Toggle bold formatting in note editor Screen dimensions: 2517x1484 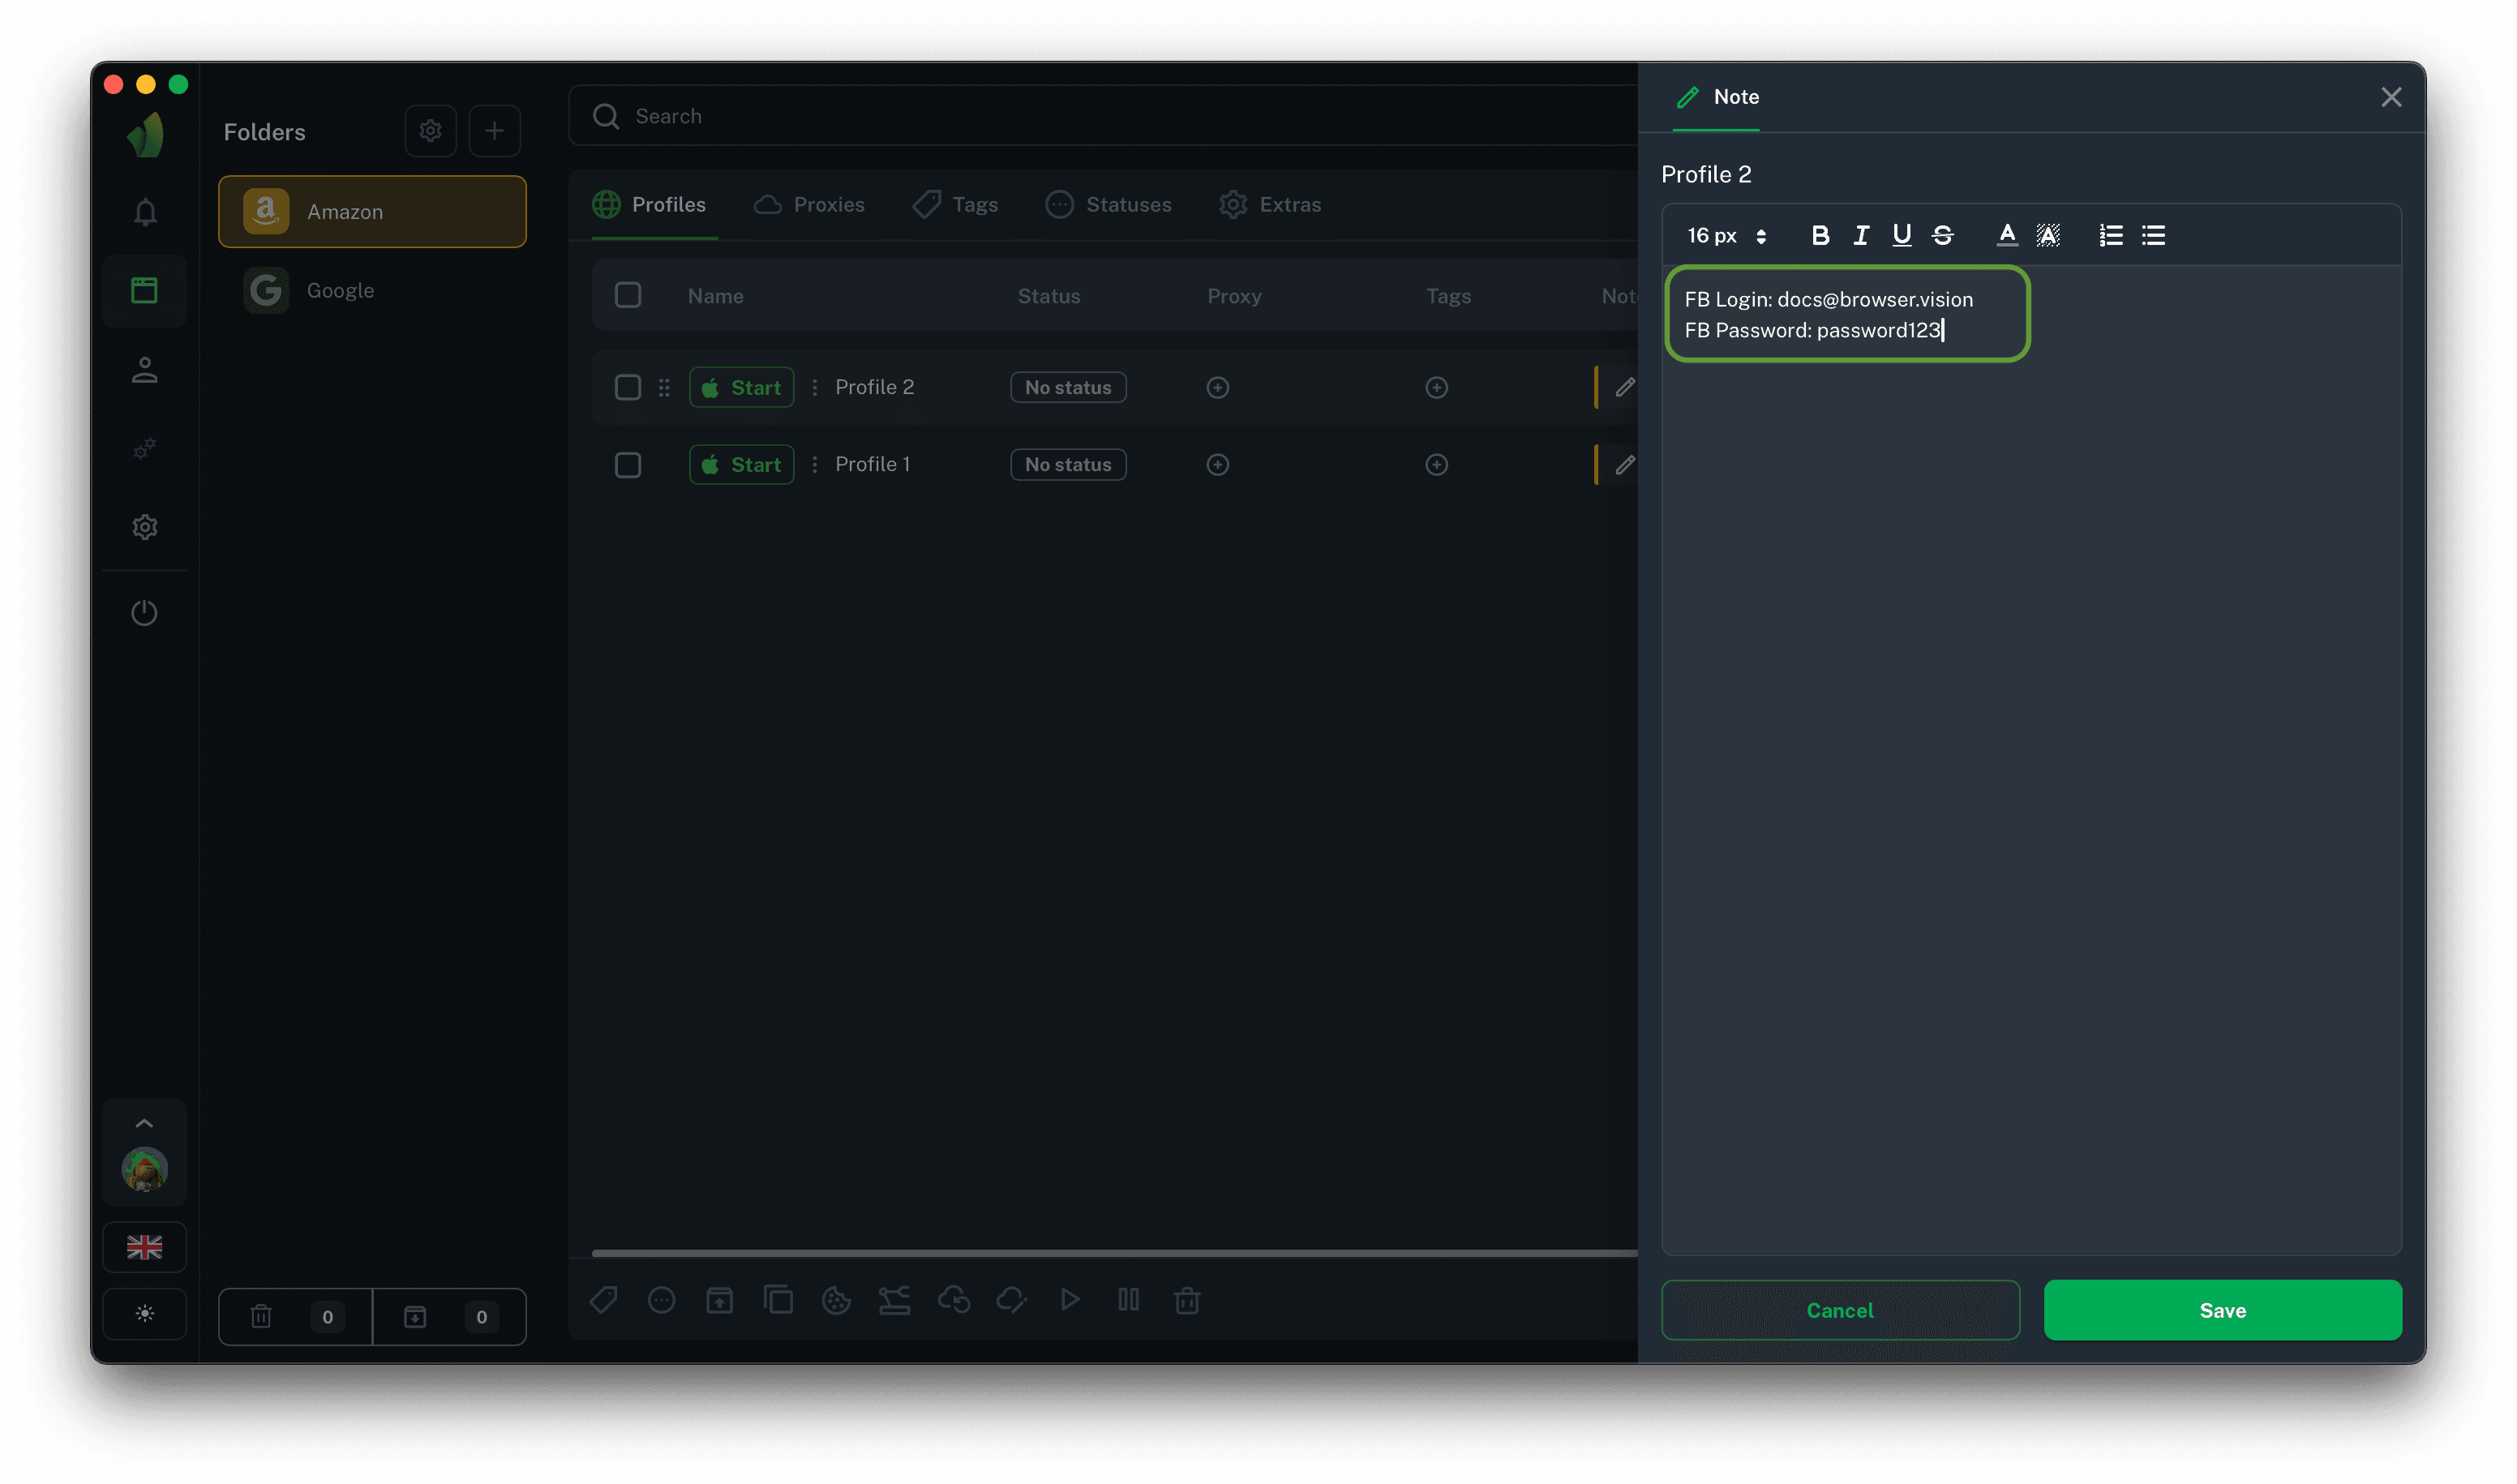(x=1820, y=235)
